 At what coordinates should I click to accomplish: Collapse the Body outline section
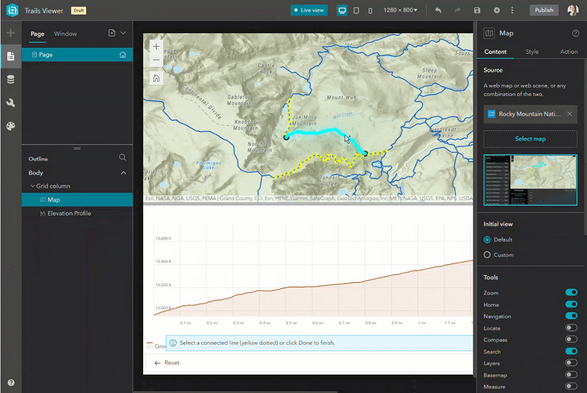[x=124, y=173]
